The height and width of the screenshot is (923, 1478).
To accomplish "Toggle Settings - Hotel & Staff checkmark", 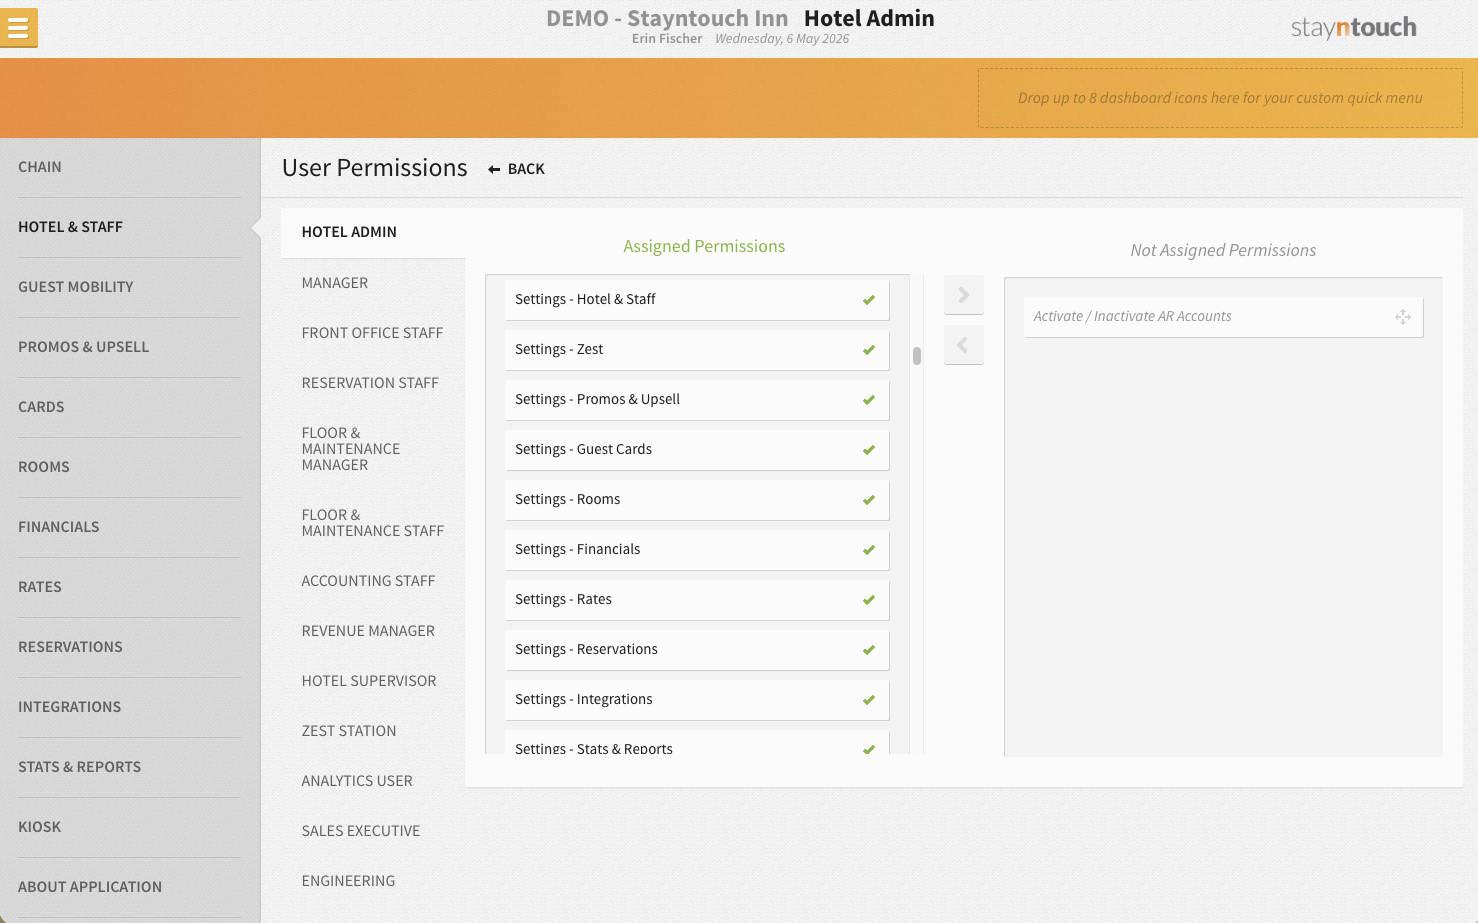I will [869, 300].
